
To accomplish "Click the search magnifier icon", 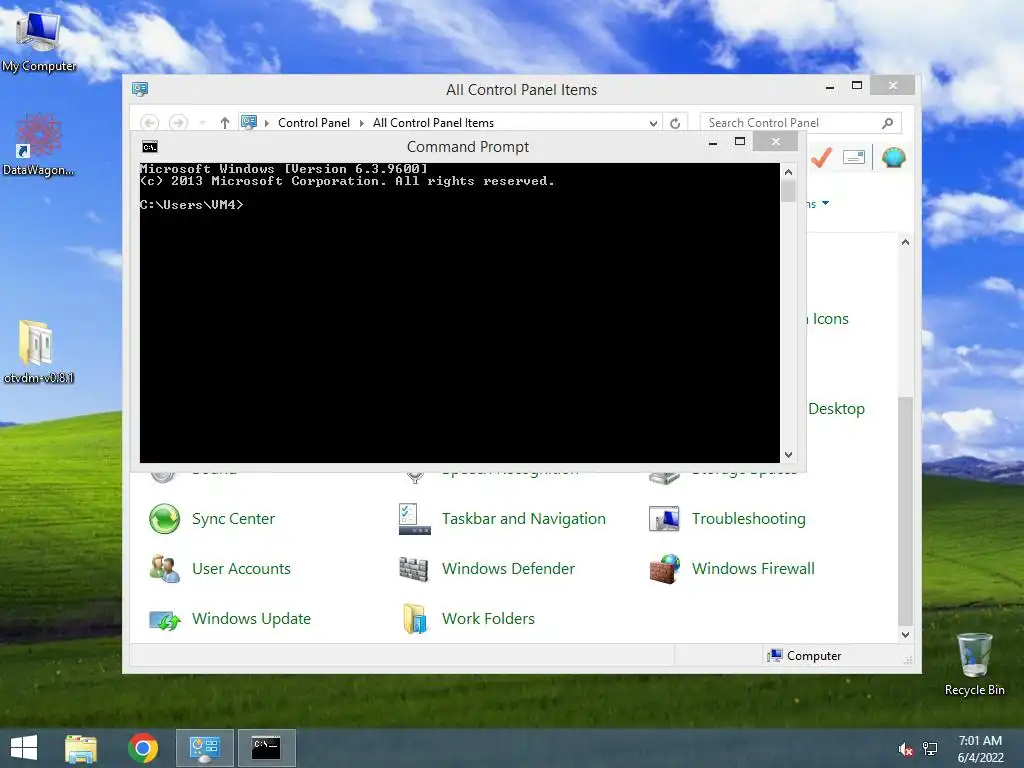I will [887, 123].
